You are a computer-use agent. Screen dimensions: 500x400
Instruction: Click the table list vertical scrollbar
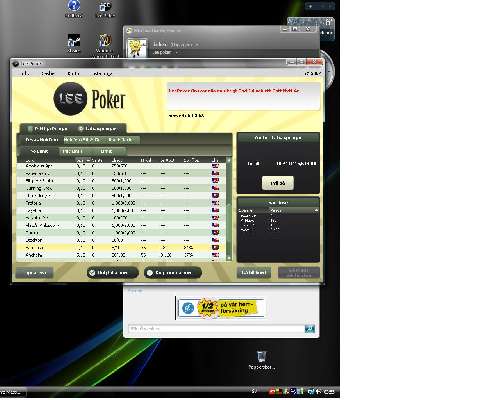tap(229, 209)
